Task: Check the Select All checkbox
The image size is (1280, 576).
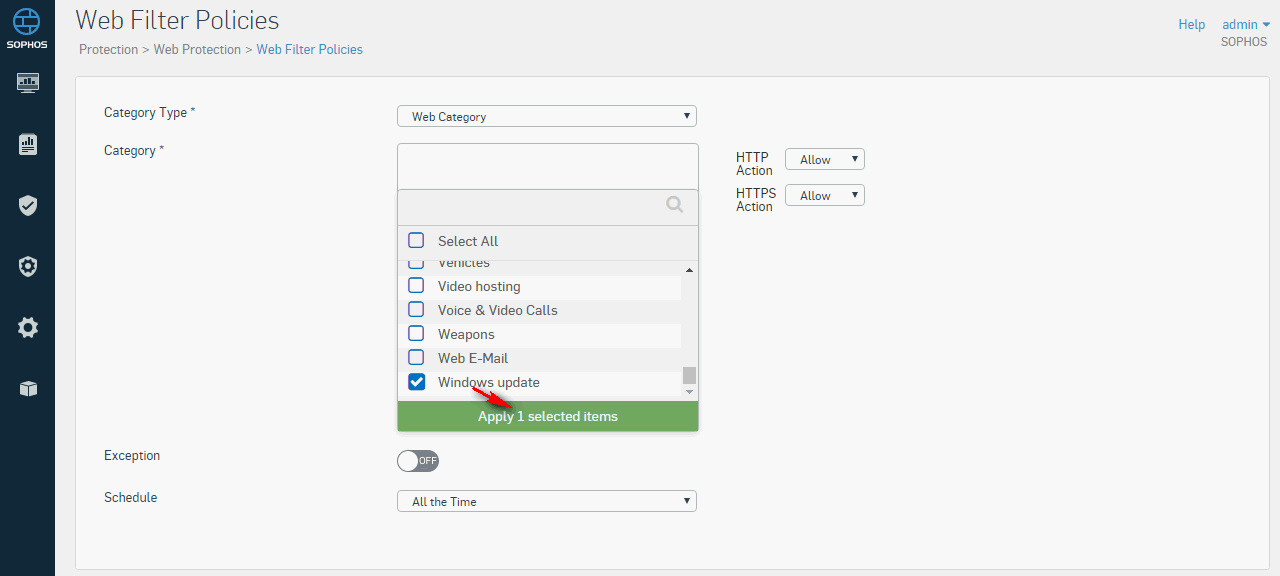Action: pyautogui.click(x=416, y=241)
